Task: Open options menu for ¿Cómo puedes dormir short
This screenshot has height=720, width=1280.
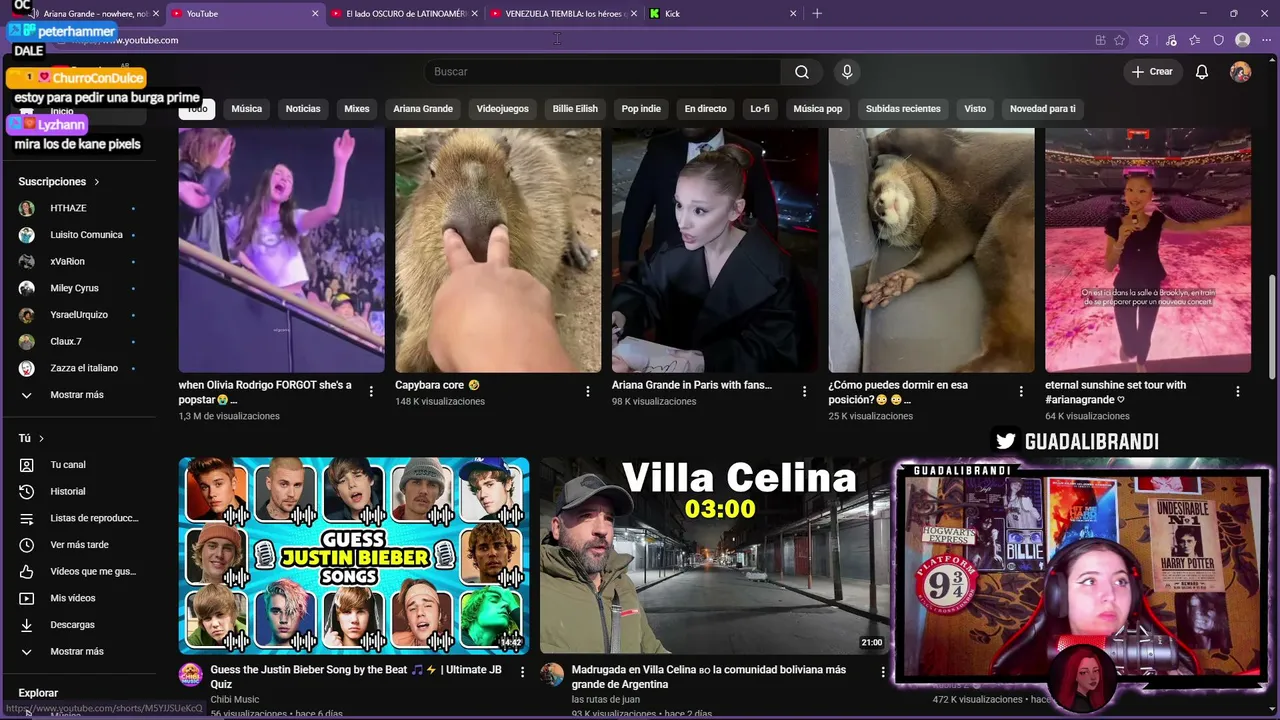Action: [x=1021, y=392]
